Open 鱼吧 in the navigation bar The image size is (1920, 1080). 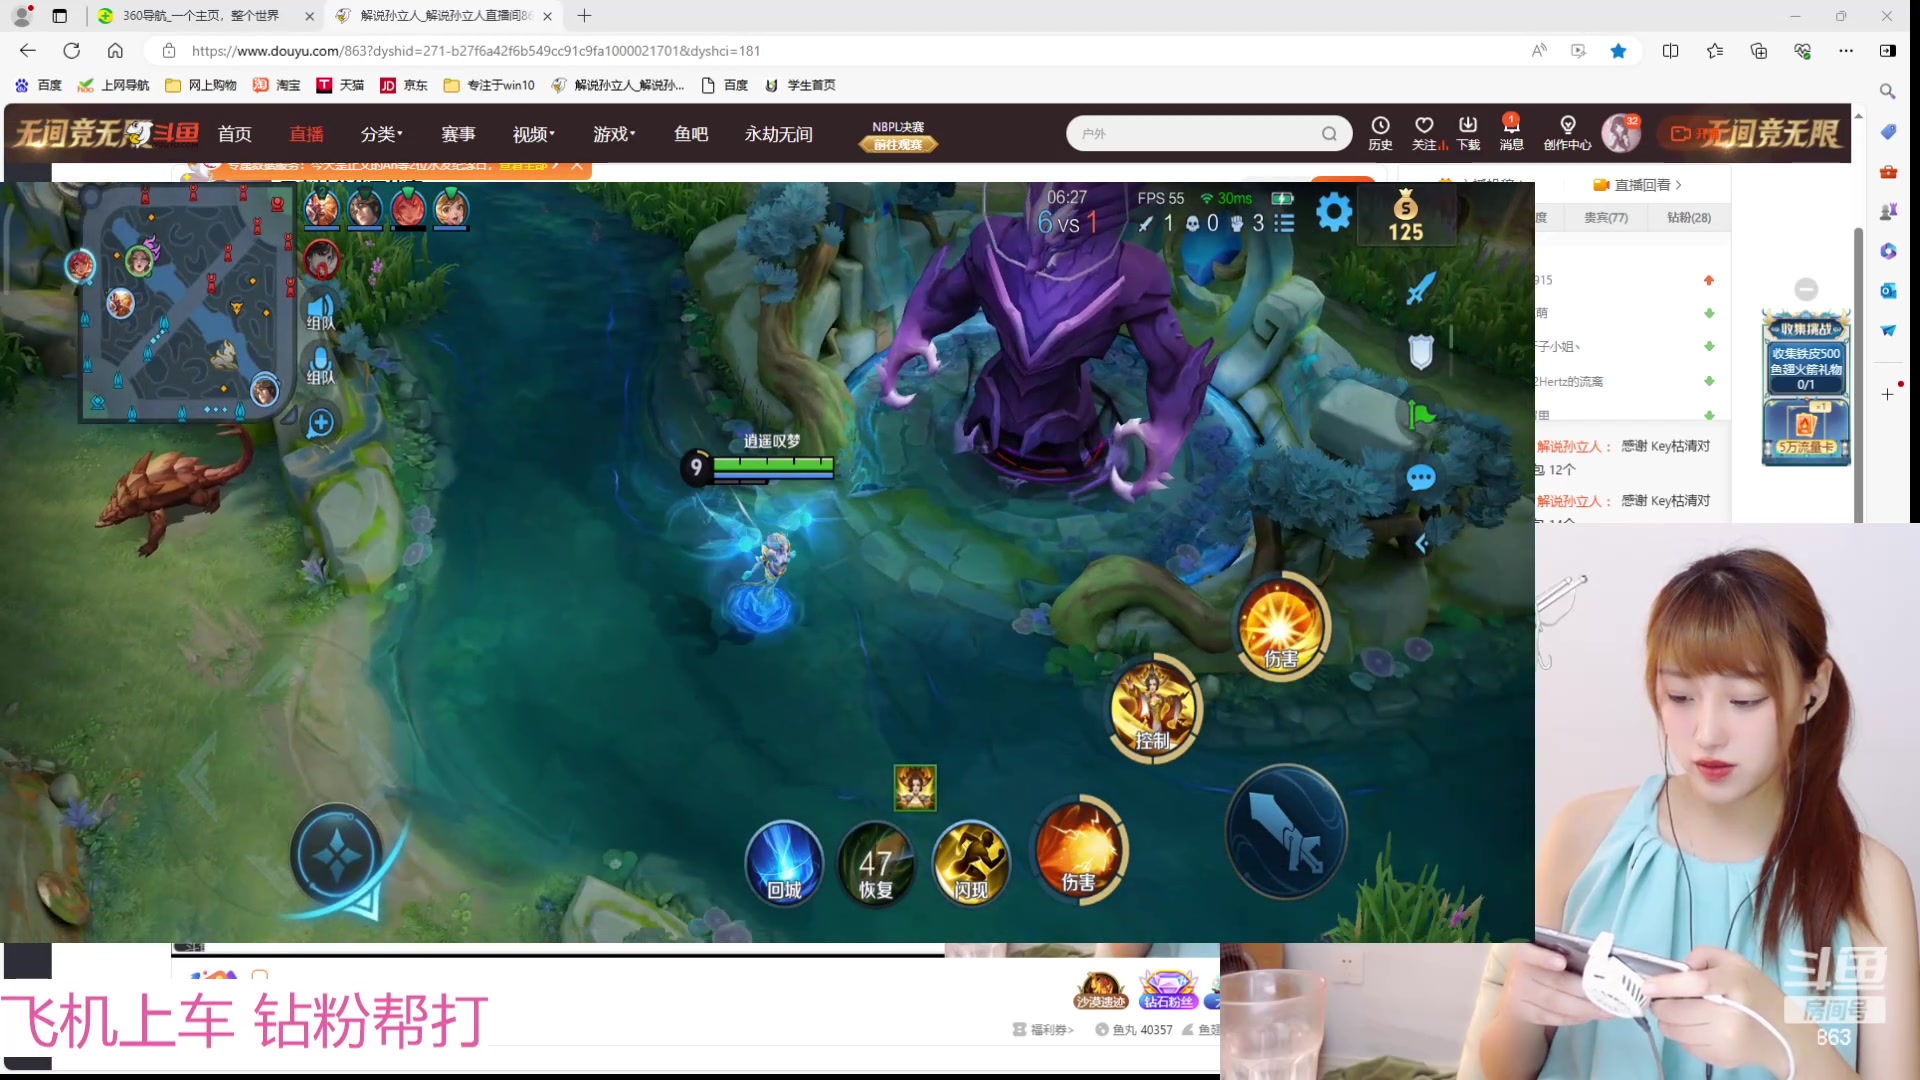[x=691, y=134]
